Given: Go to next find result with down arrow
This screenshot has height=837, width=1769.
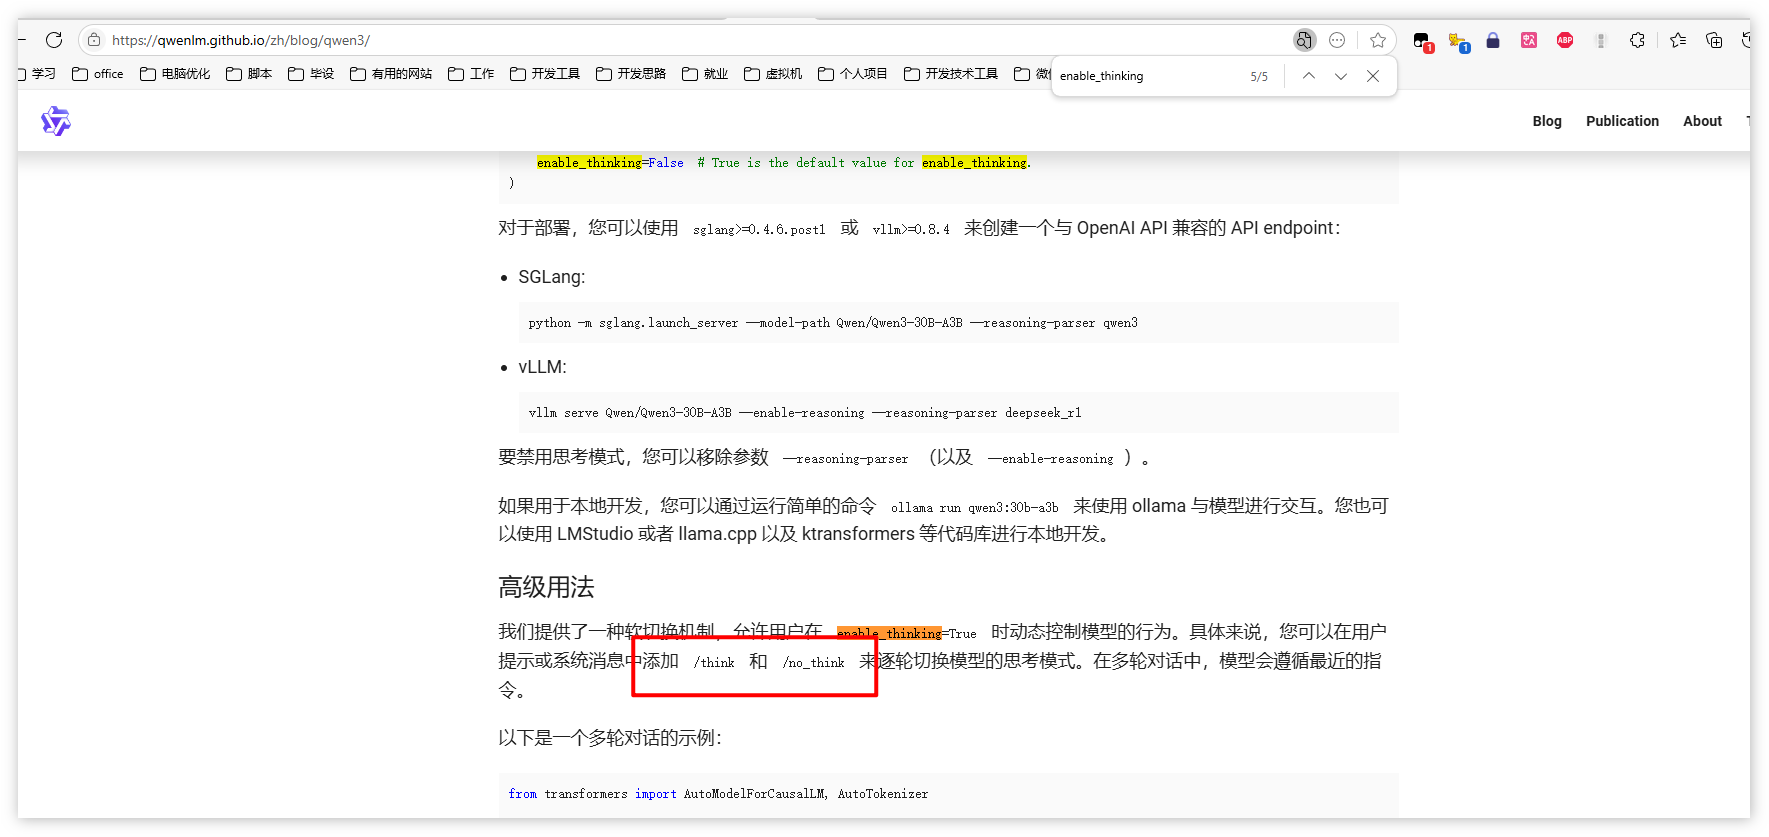Looking at the screenshot, I should tap(1341, 76).
